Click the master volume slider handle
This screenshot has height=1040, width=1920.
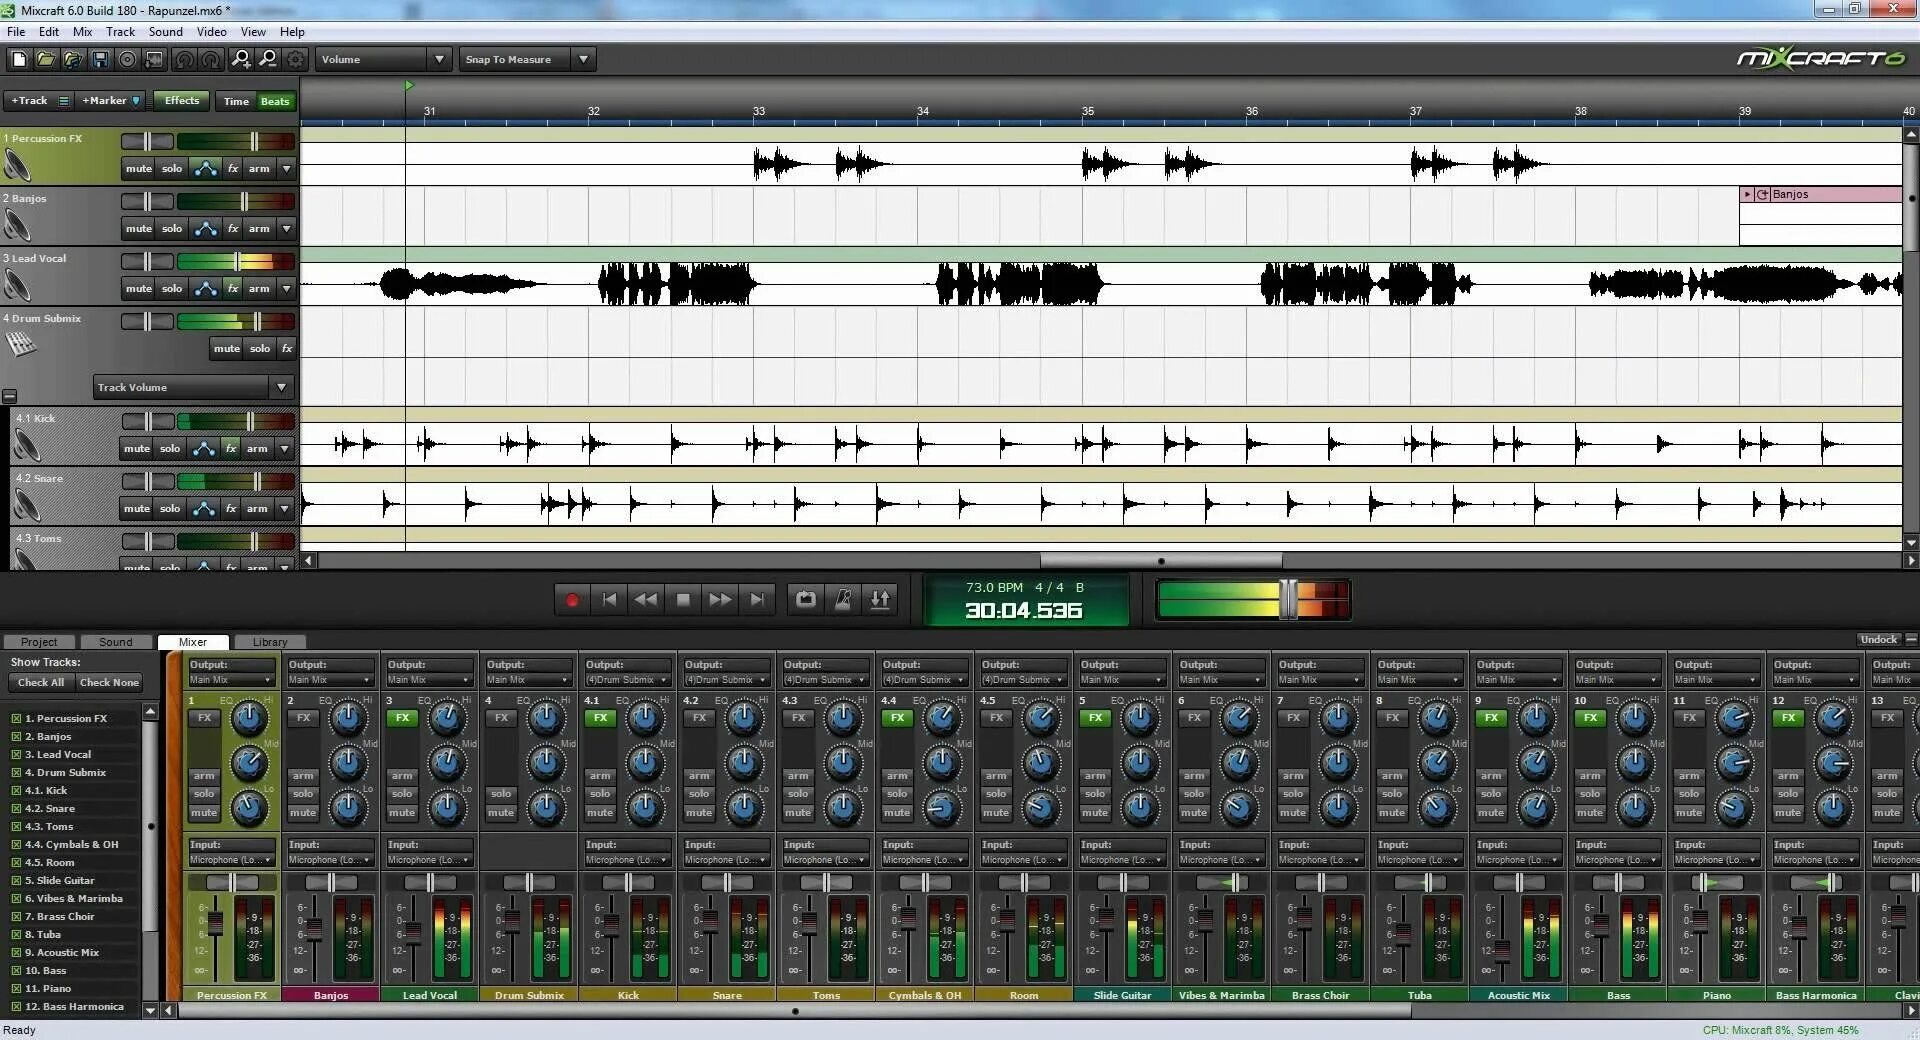click(1289, 599)
